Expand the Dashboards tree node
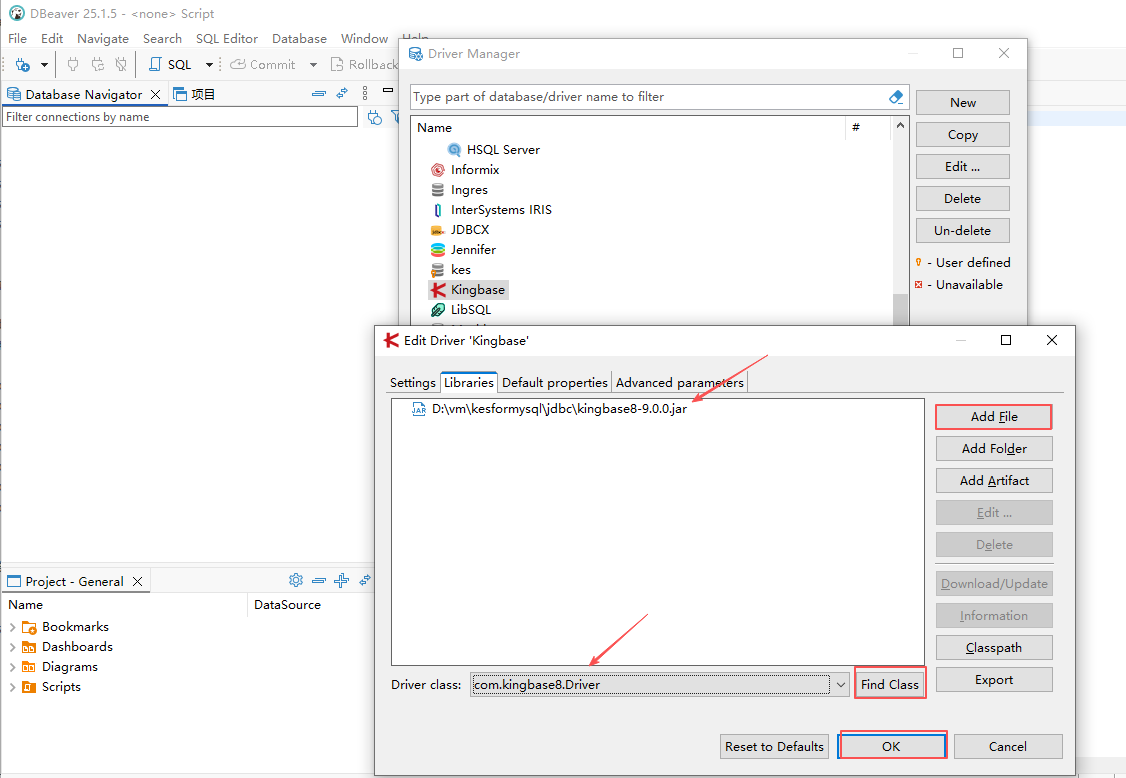 12,647
